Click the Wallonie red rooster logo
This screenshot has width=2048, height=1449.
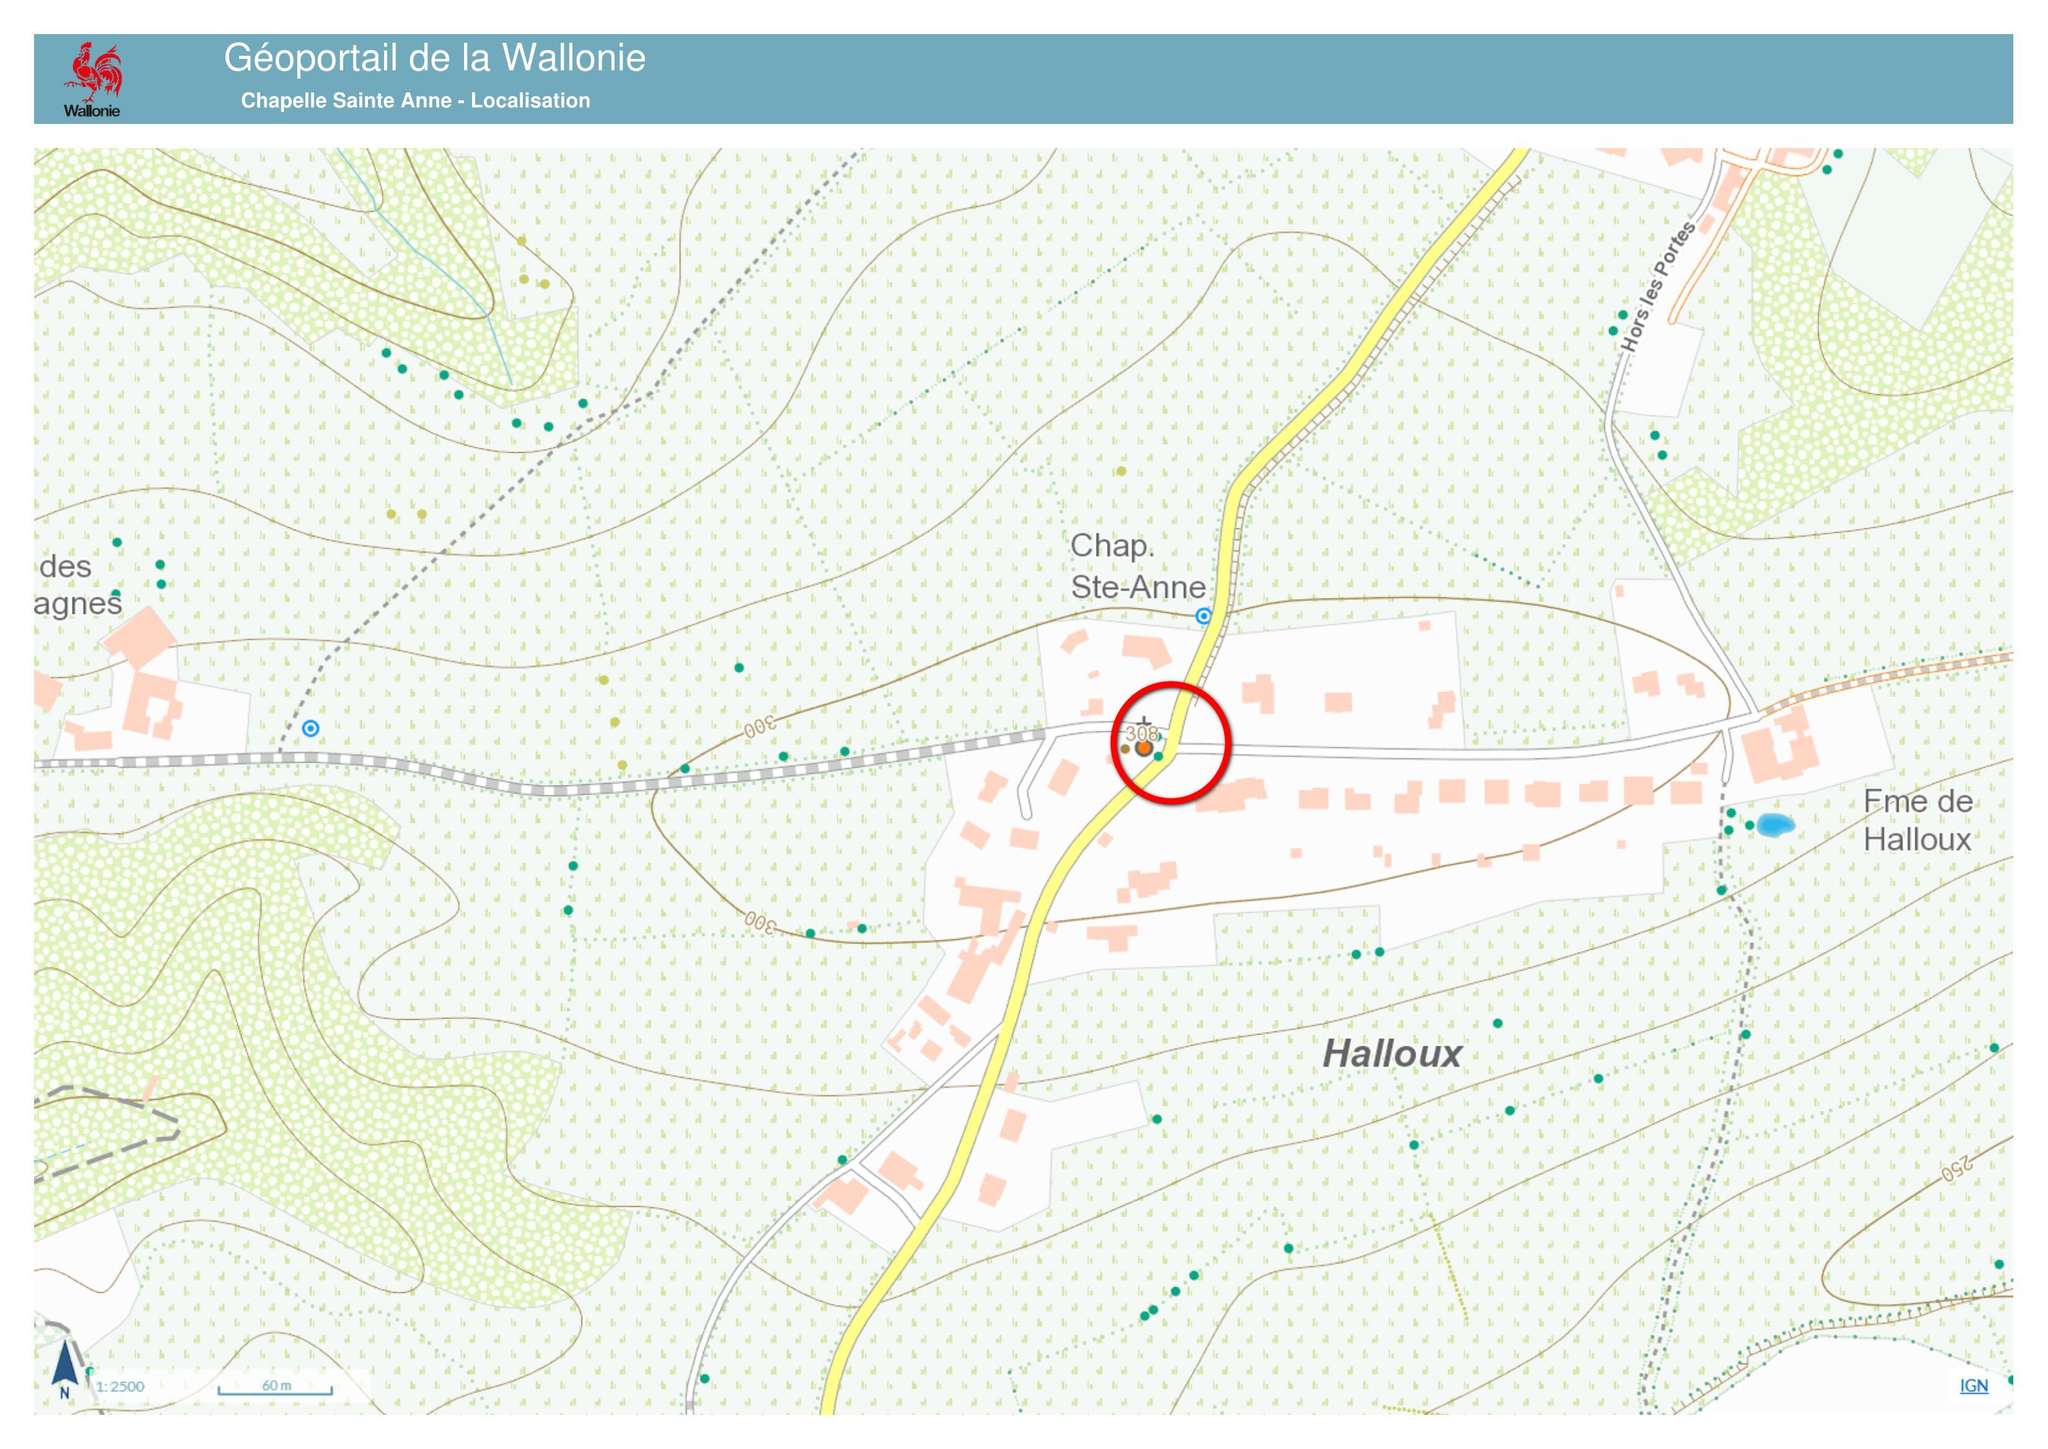pos(92,78)
